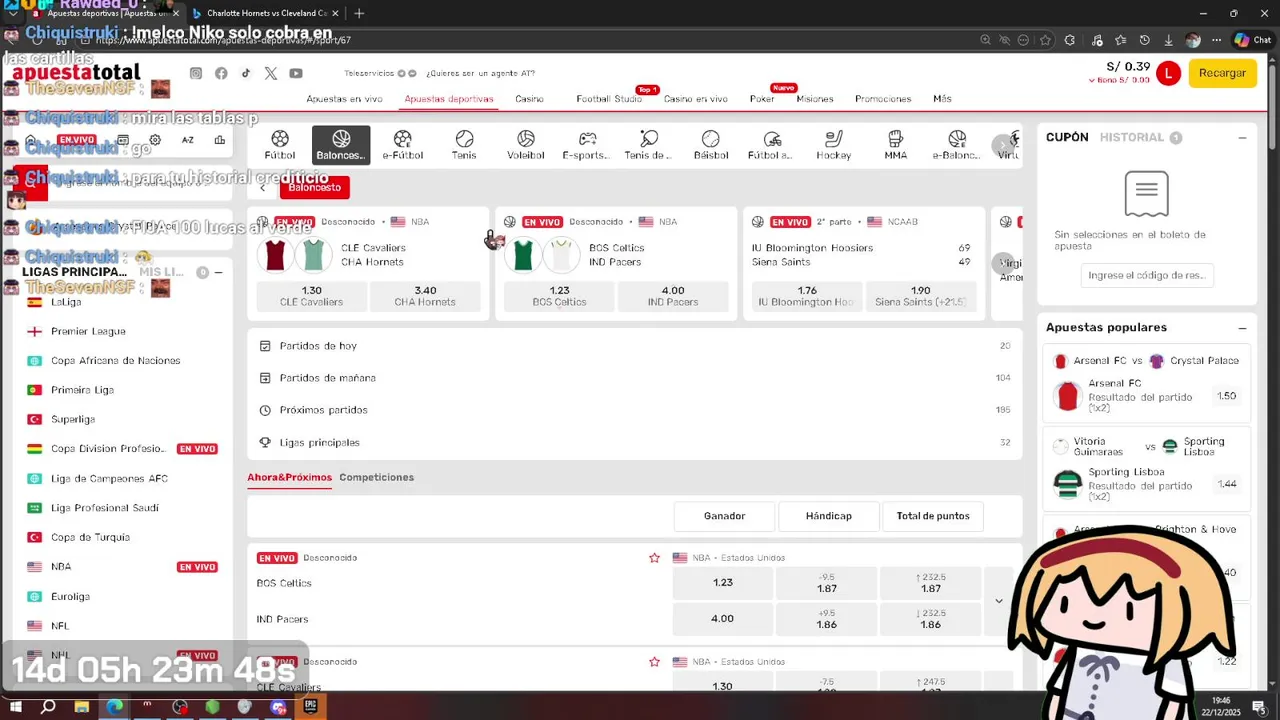1280x720 pixels.
Task: Click Epic Games icon in taskbar
Action: coord(311,707)
